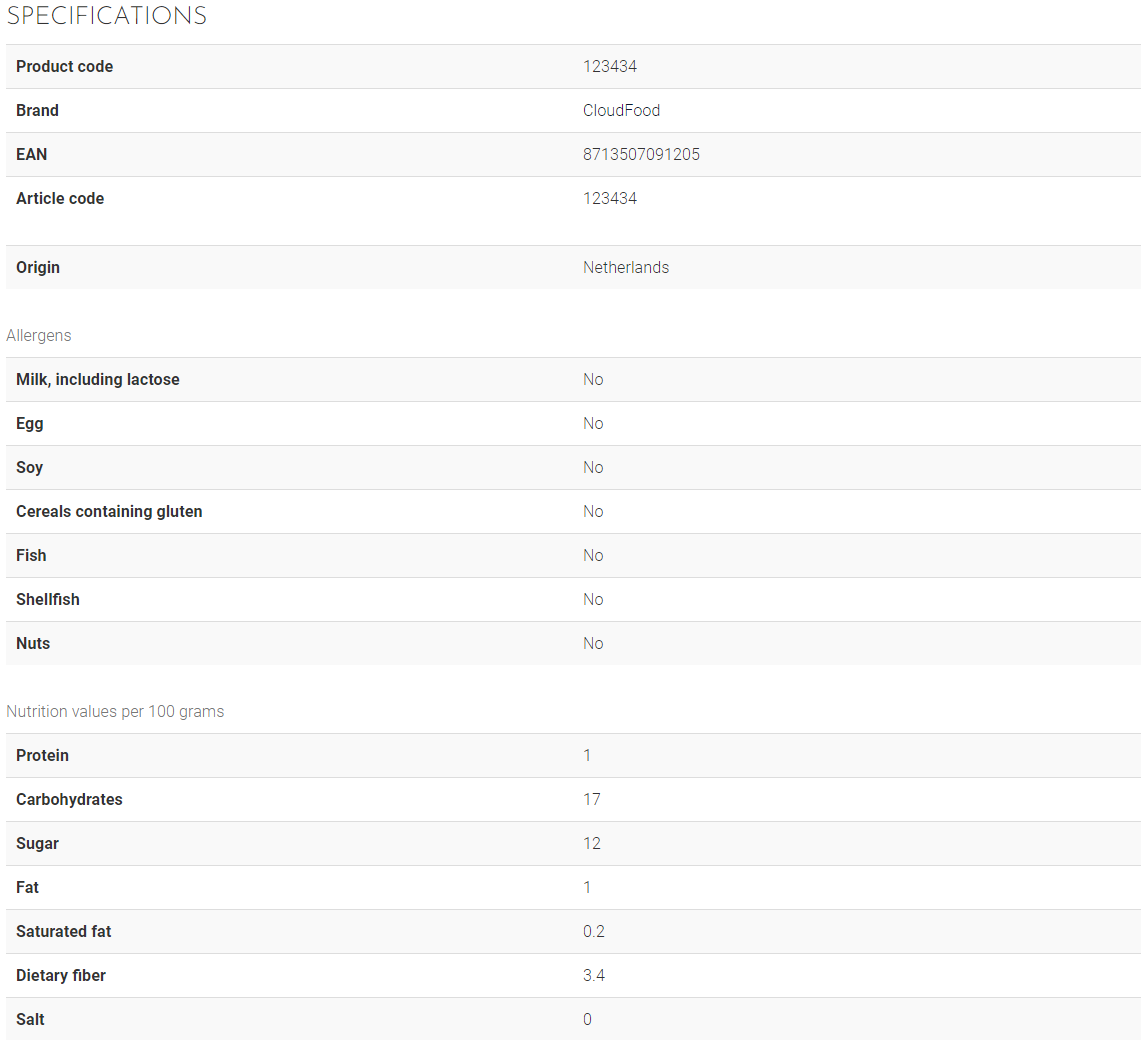Click the No value for Nuts
Image resolution: width=1148 pixels, height=1040 pixels.
[593, 644]
